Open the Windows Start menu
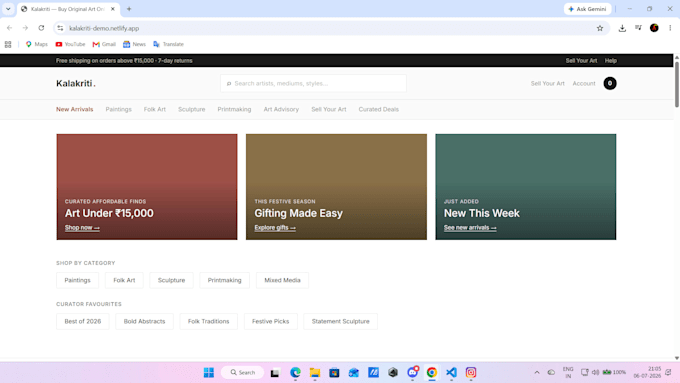Screen dimensions: 680x383 tap(209, 373)
